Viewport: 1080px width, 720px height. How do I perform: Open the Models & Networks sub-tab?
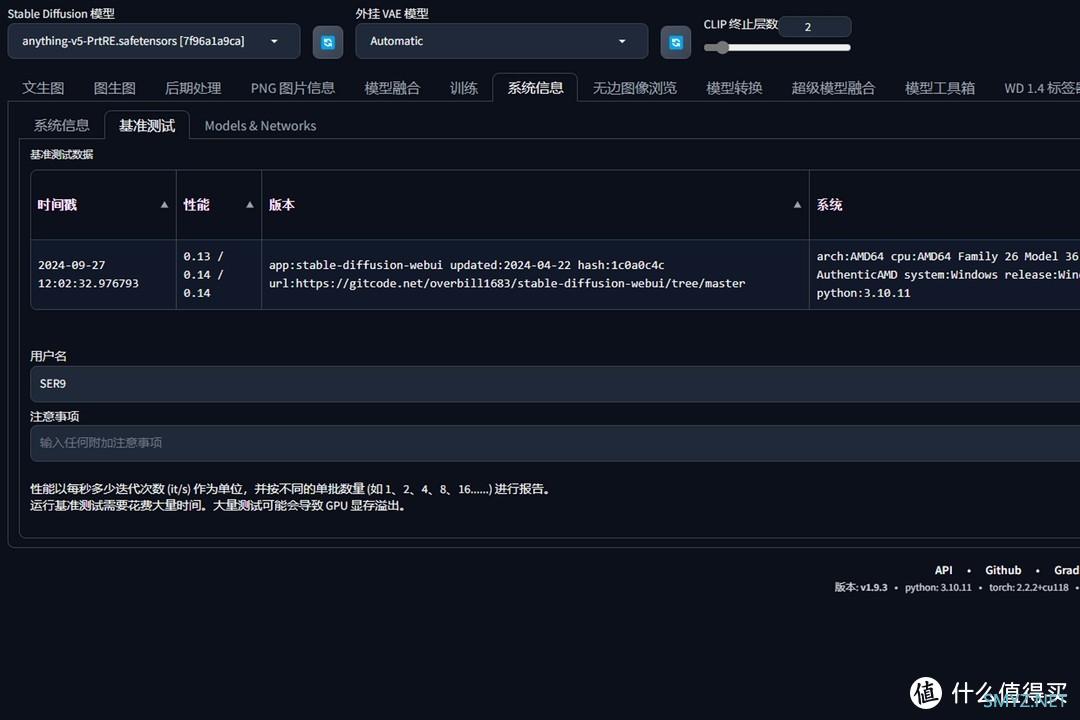260,125
